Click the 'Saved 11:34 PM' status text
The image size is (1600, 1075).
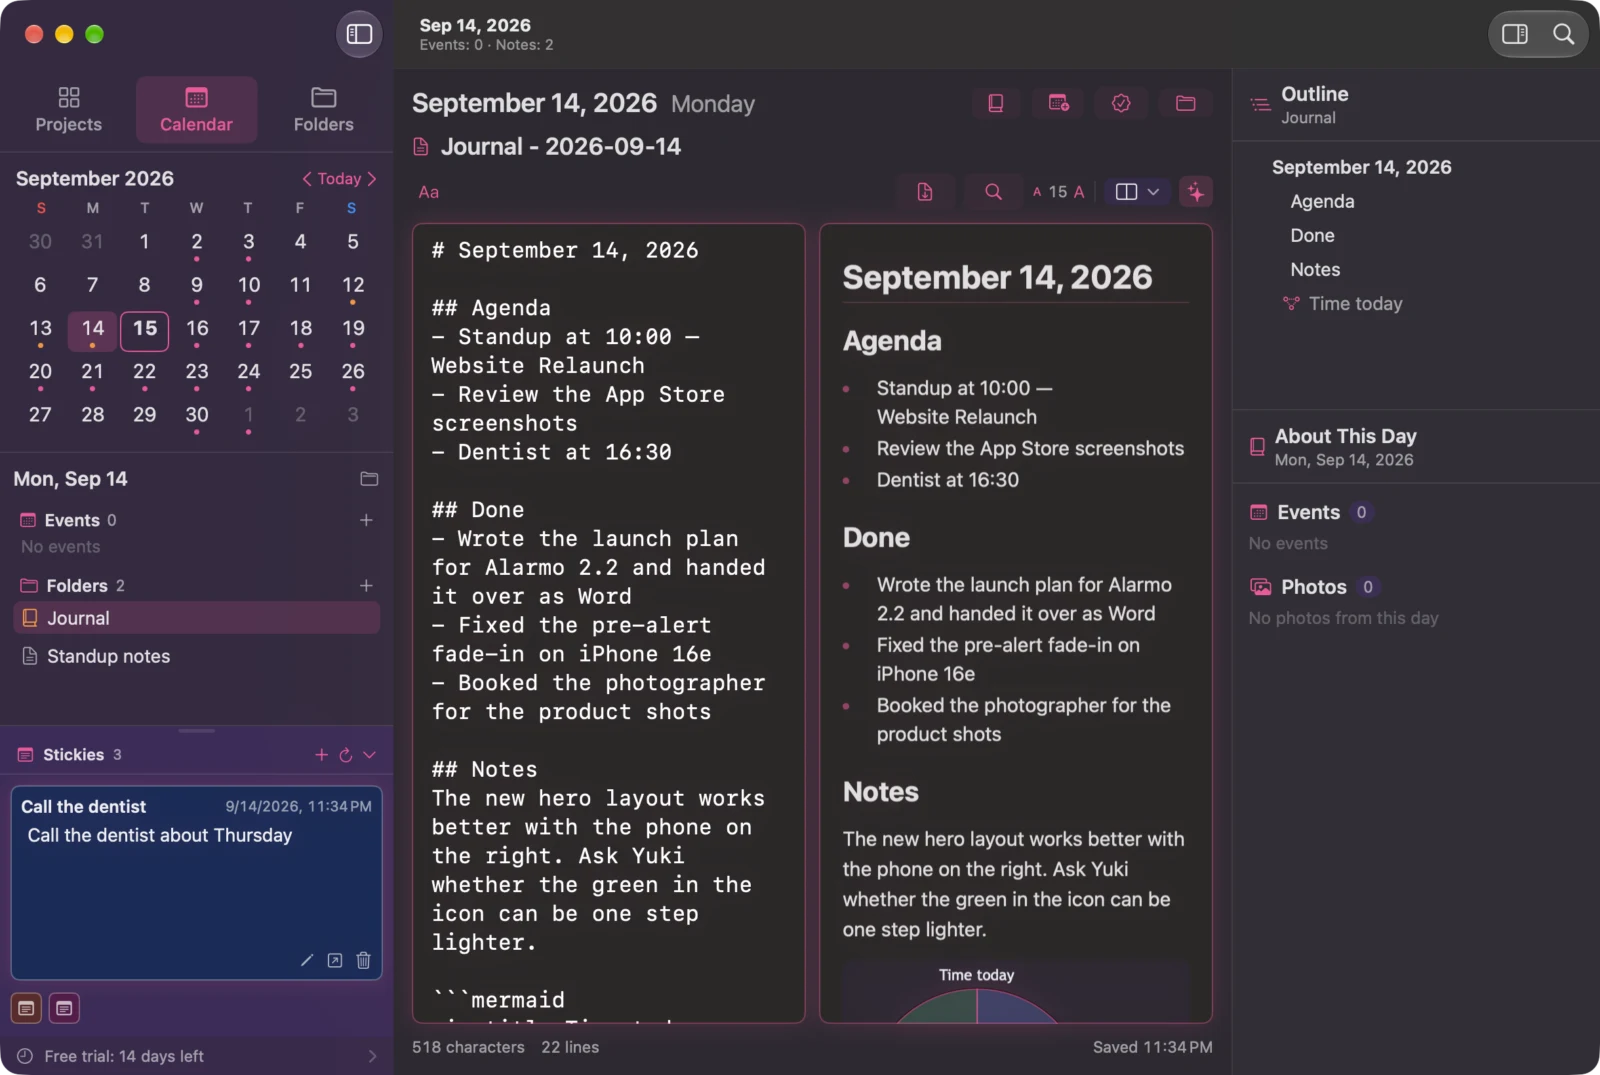tap(1152, 1047)
